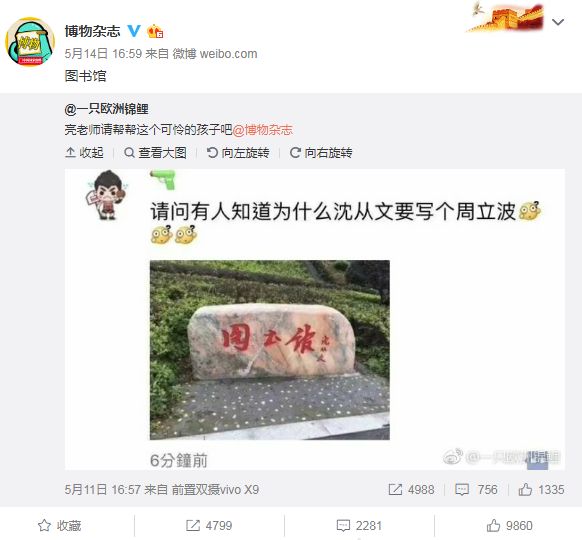
Task: Click the blue verified V badge
Action: click(x=134, y=31)
